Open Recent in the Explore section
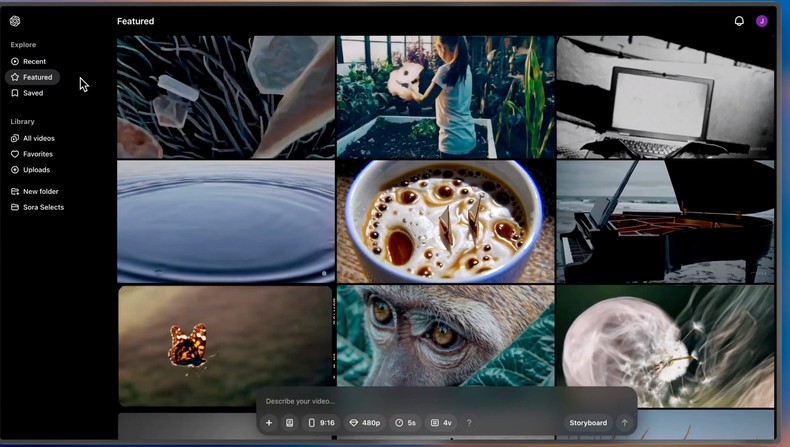Viewport: 790px width, 447px height. click(34, 62)
